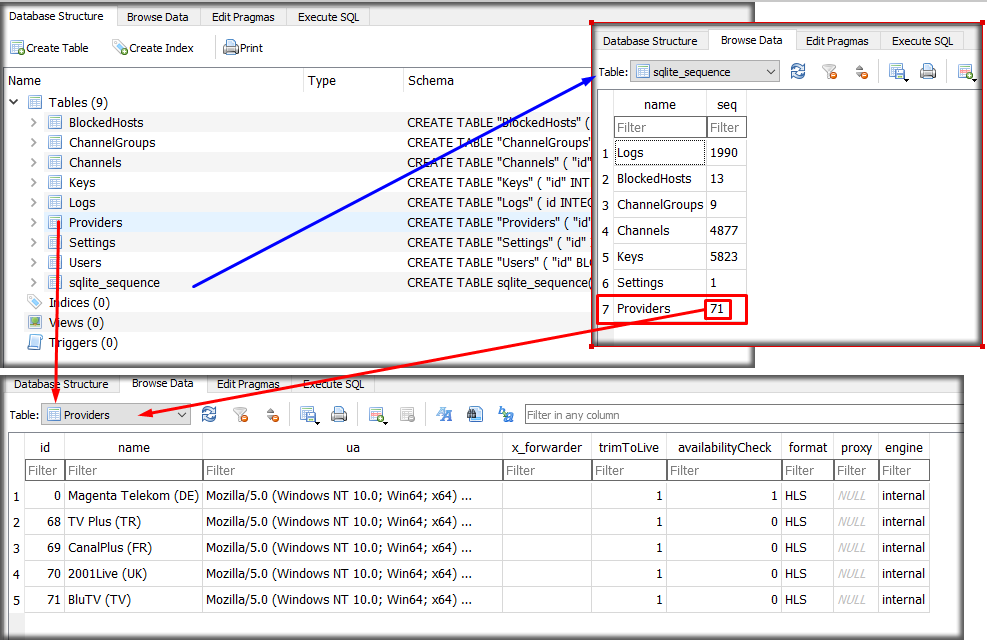Save table icon in sqlite_sequence window

click(x=897, y=72)
